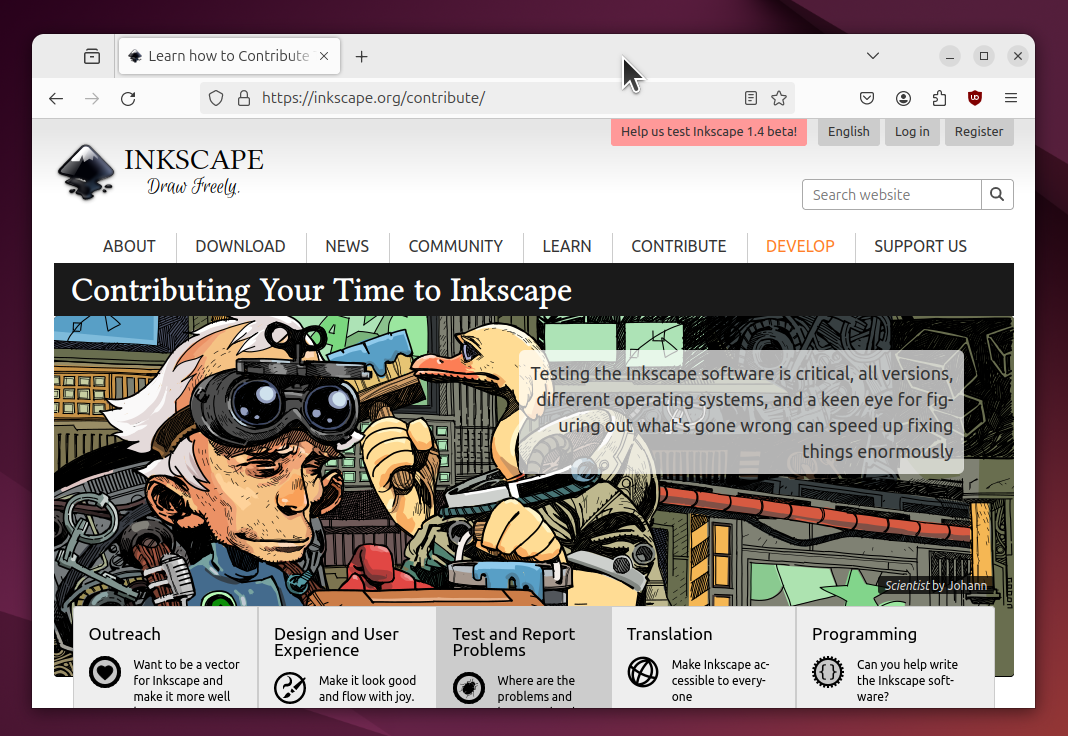
Task: Click 'Make Inkscape accessible to everyone' text
Action: coord(720,680)
